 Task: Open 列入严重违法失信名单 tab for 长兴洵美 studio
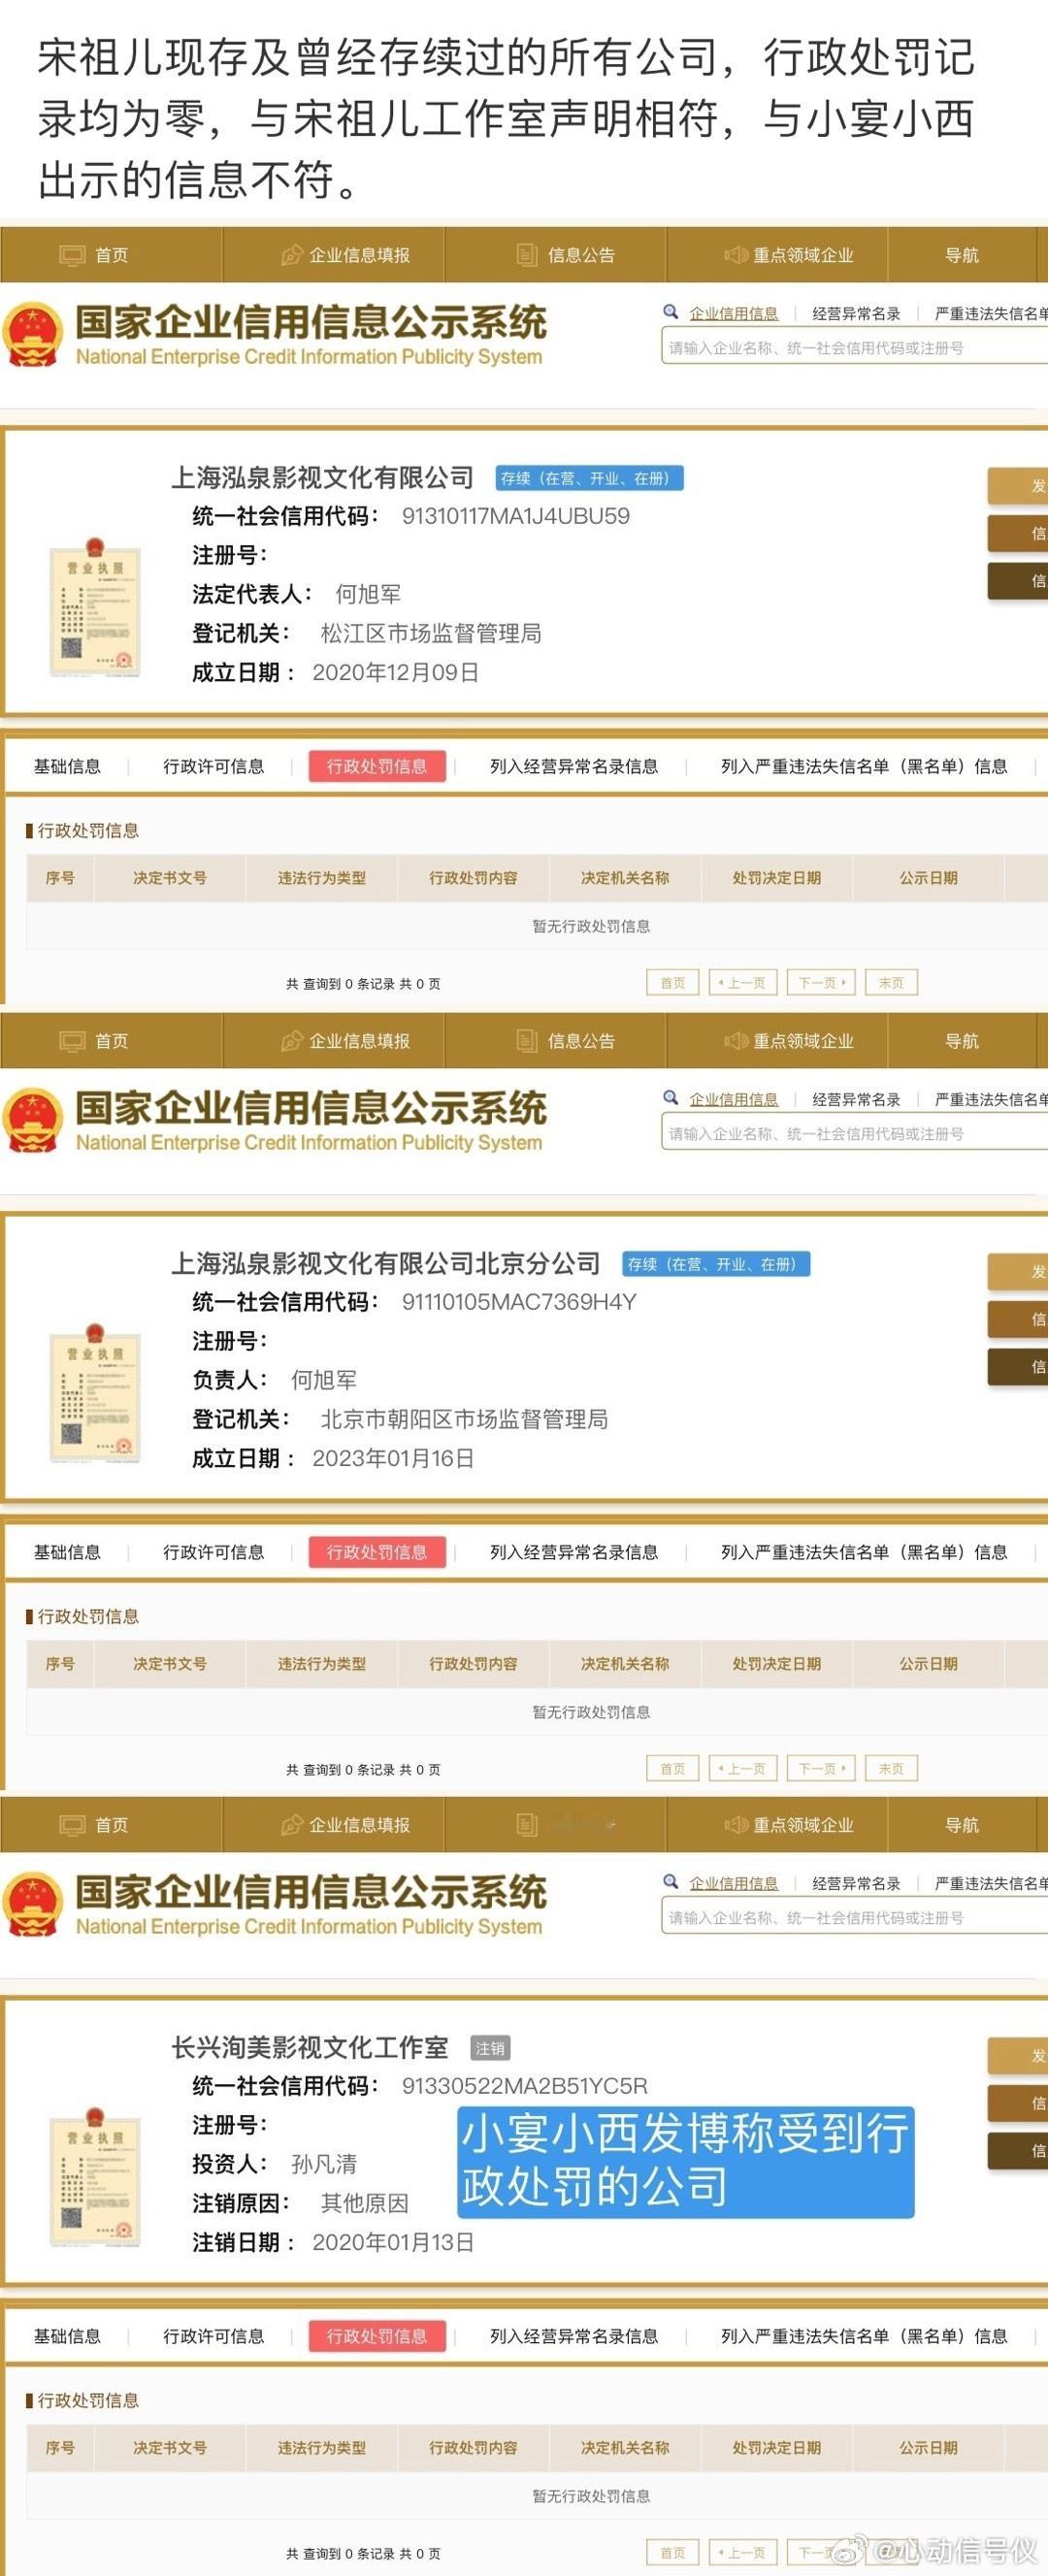click(864, 2336)
